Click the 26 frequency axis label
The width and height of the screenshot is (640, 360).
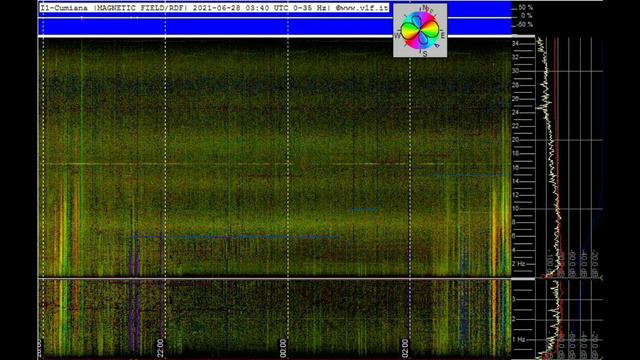coord(516,99)
